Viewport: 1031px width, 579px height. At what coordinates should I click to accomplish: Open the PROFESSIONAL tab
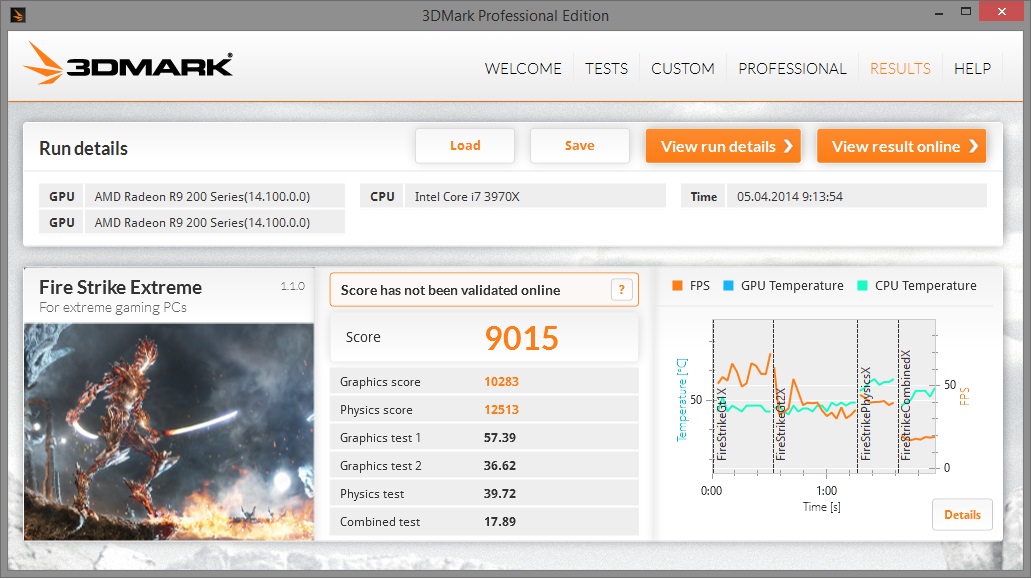pos(792,68)
